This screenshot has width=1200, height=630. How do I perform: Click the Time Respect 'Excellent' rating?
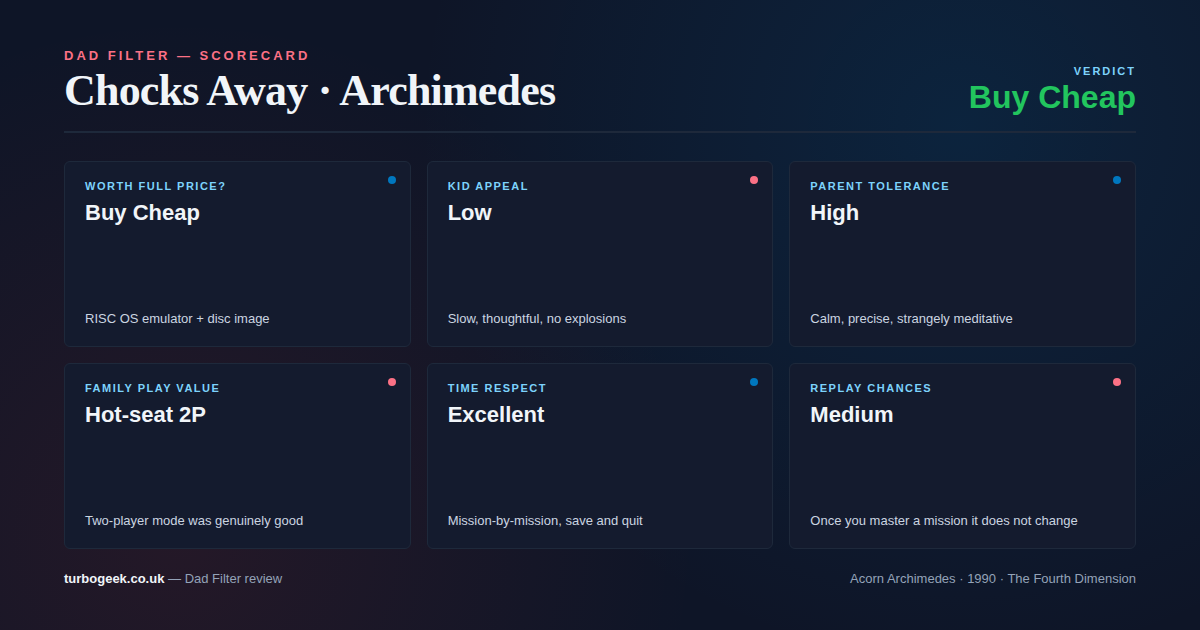[x=496, y=415]
